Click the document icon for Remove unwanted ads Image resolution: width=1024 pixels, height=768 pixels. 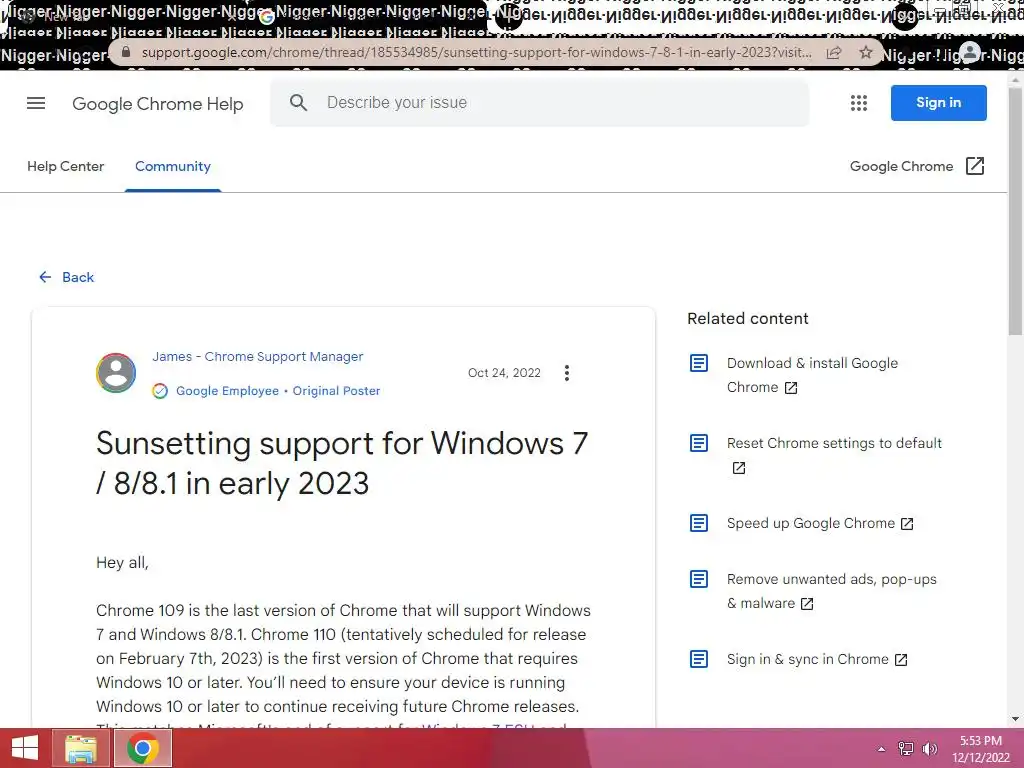click(x=699, y=579)
